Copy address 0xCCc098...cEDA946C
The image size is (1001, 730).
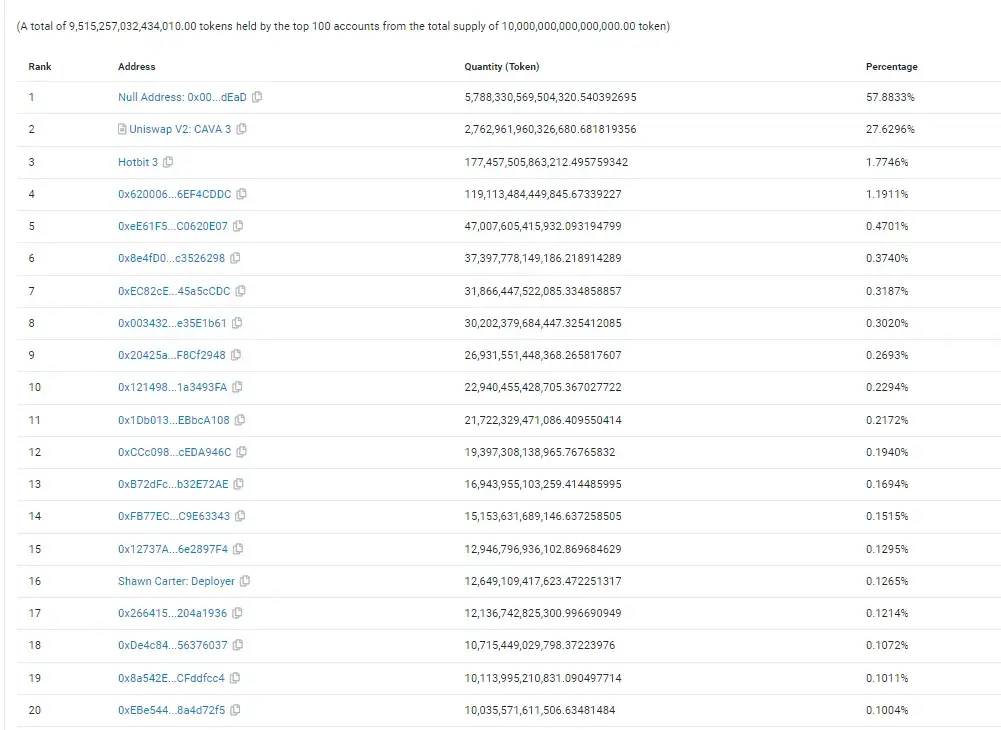click(241, 452)
